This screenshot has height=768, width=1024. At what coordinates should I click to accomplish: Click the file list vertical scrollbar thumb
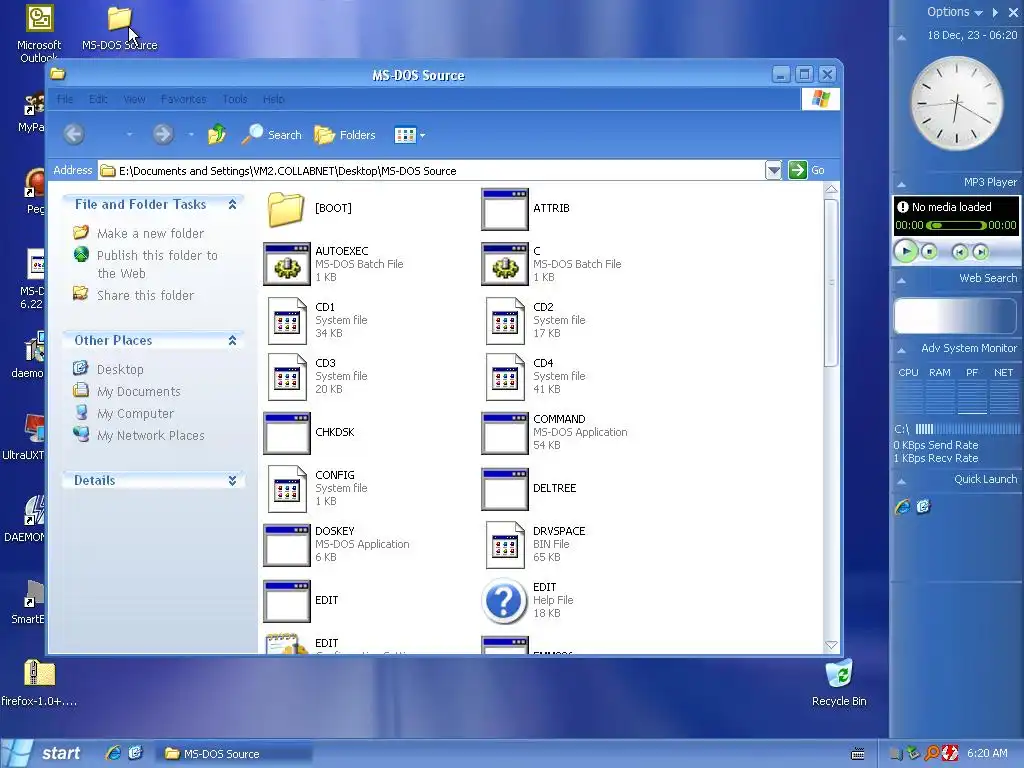tap(831, 283)
